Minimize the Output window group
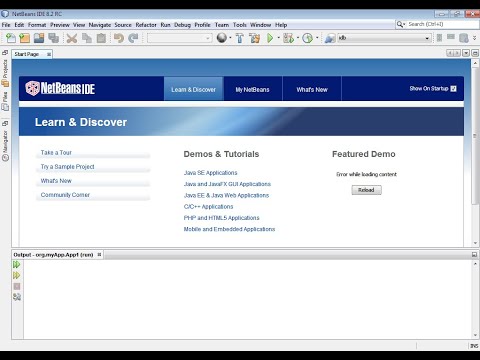Screen dimensions: 480x360 coord(474,255)
